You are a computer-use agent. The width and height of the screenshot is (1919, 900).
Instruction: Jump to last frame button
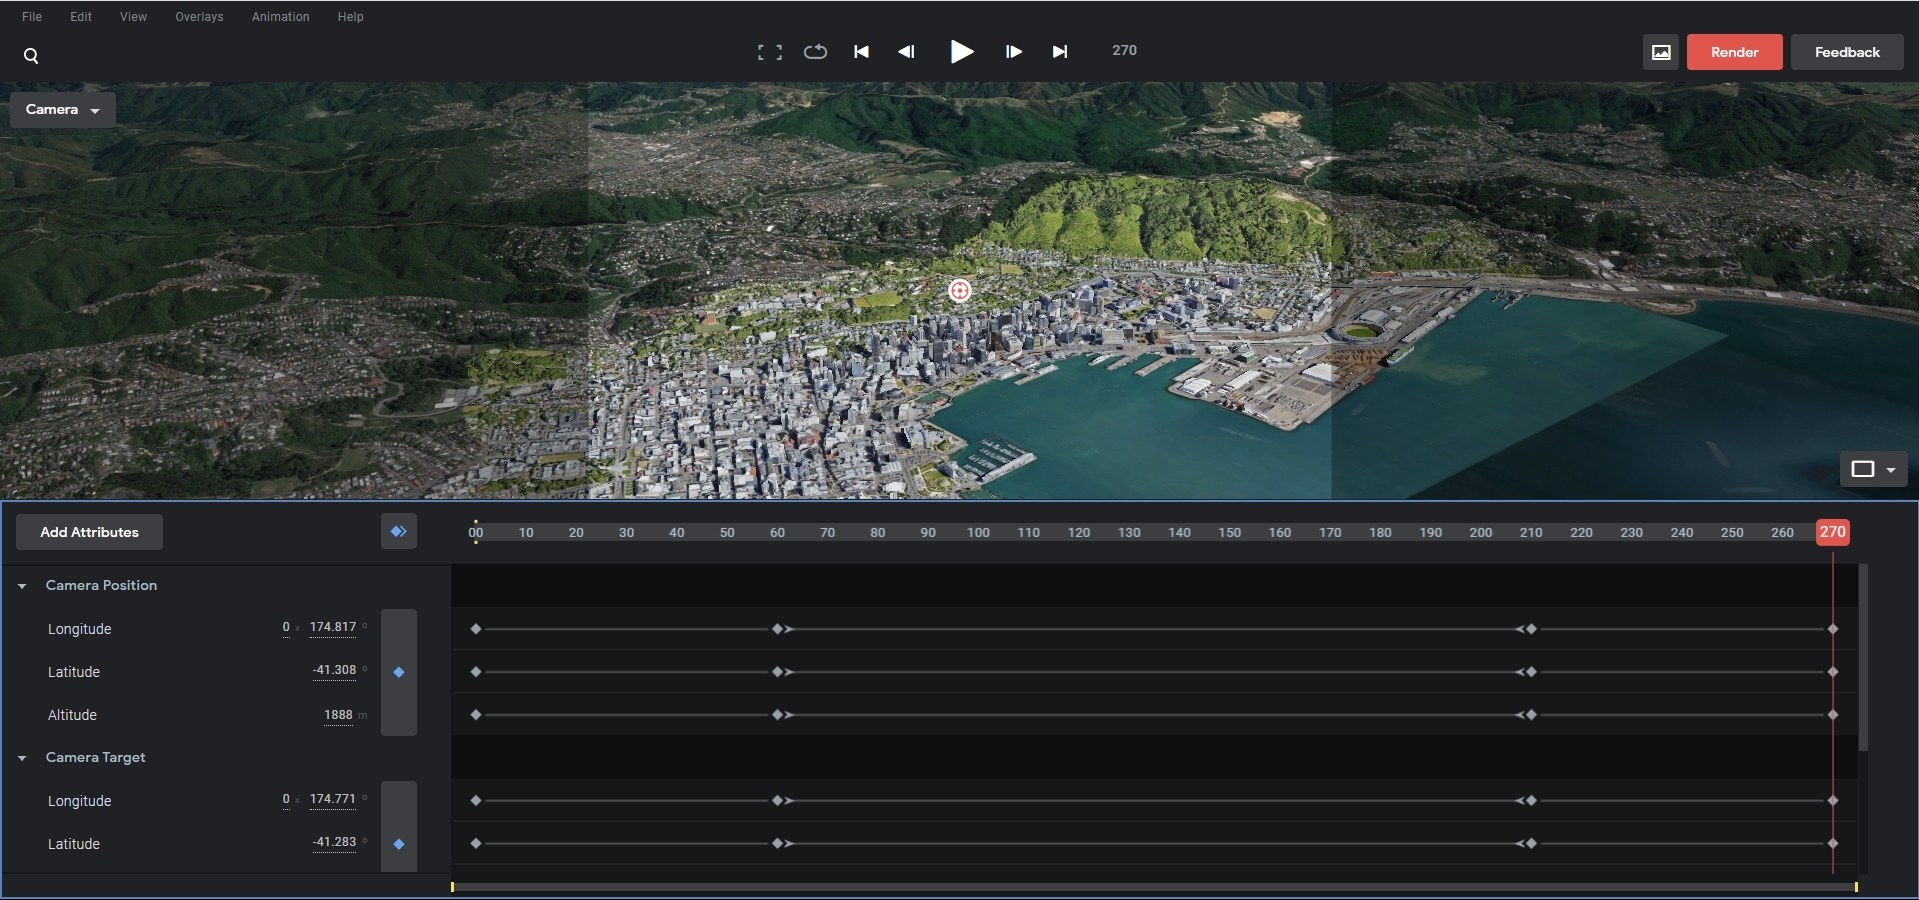point(1060,52)
